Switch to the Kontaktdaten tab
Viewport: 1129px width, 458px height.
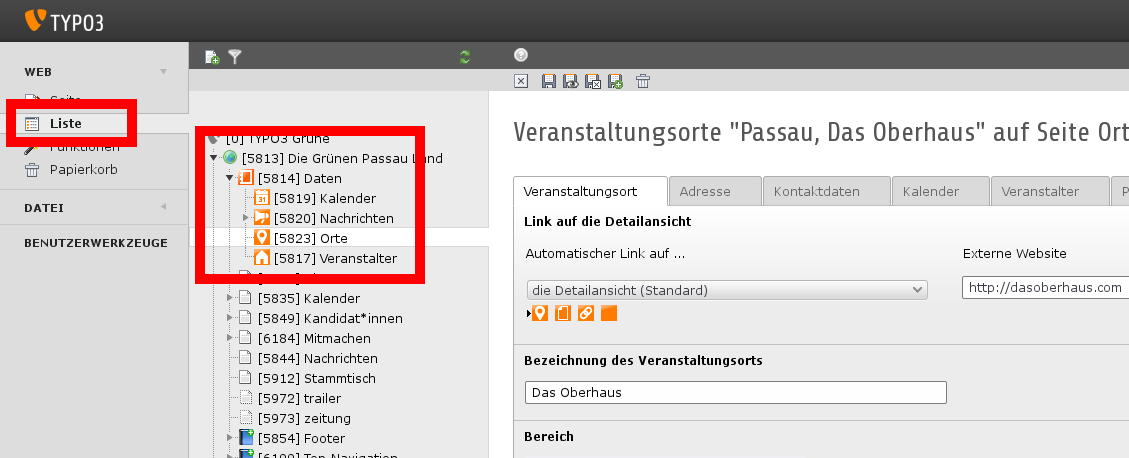click(x=824, y=191)
